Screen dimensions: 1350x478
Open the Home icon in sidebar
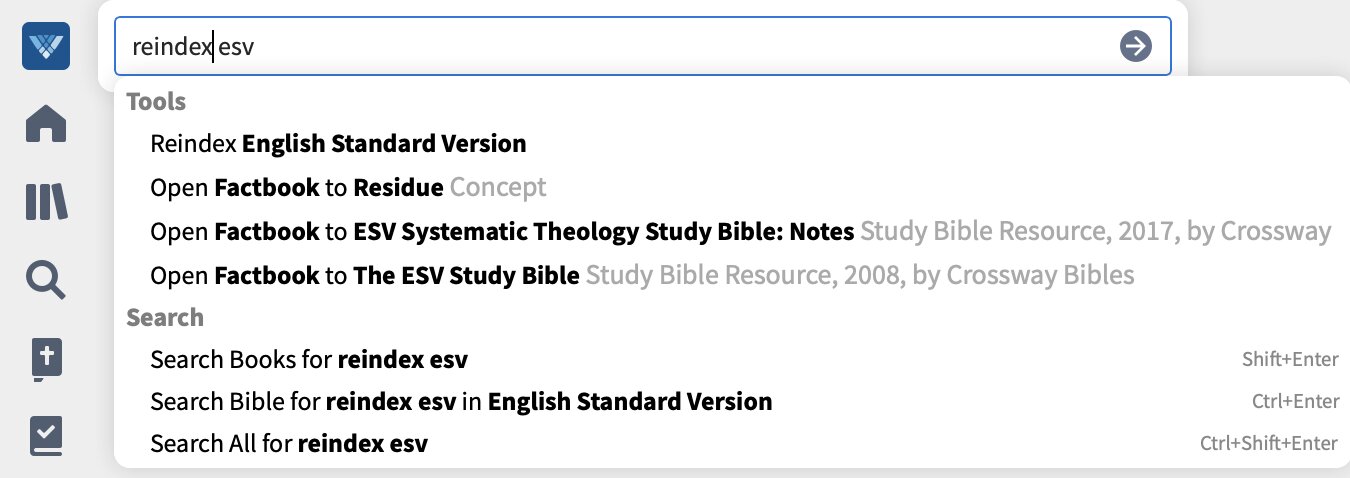tap(46, 123)
